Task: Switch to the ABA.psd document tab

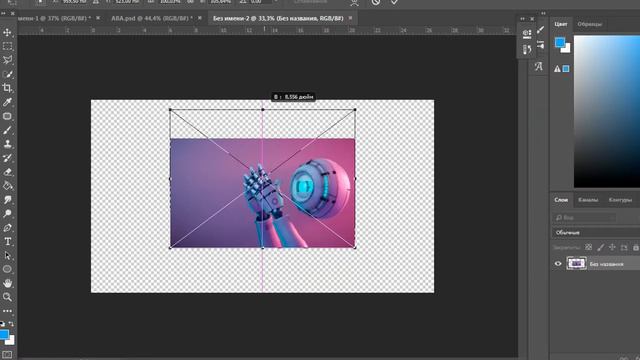Action: 152,18
